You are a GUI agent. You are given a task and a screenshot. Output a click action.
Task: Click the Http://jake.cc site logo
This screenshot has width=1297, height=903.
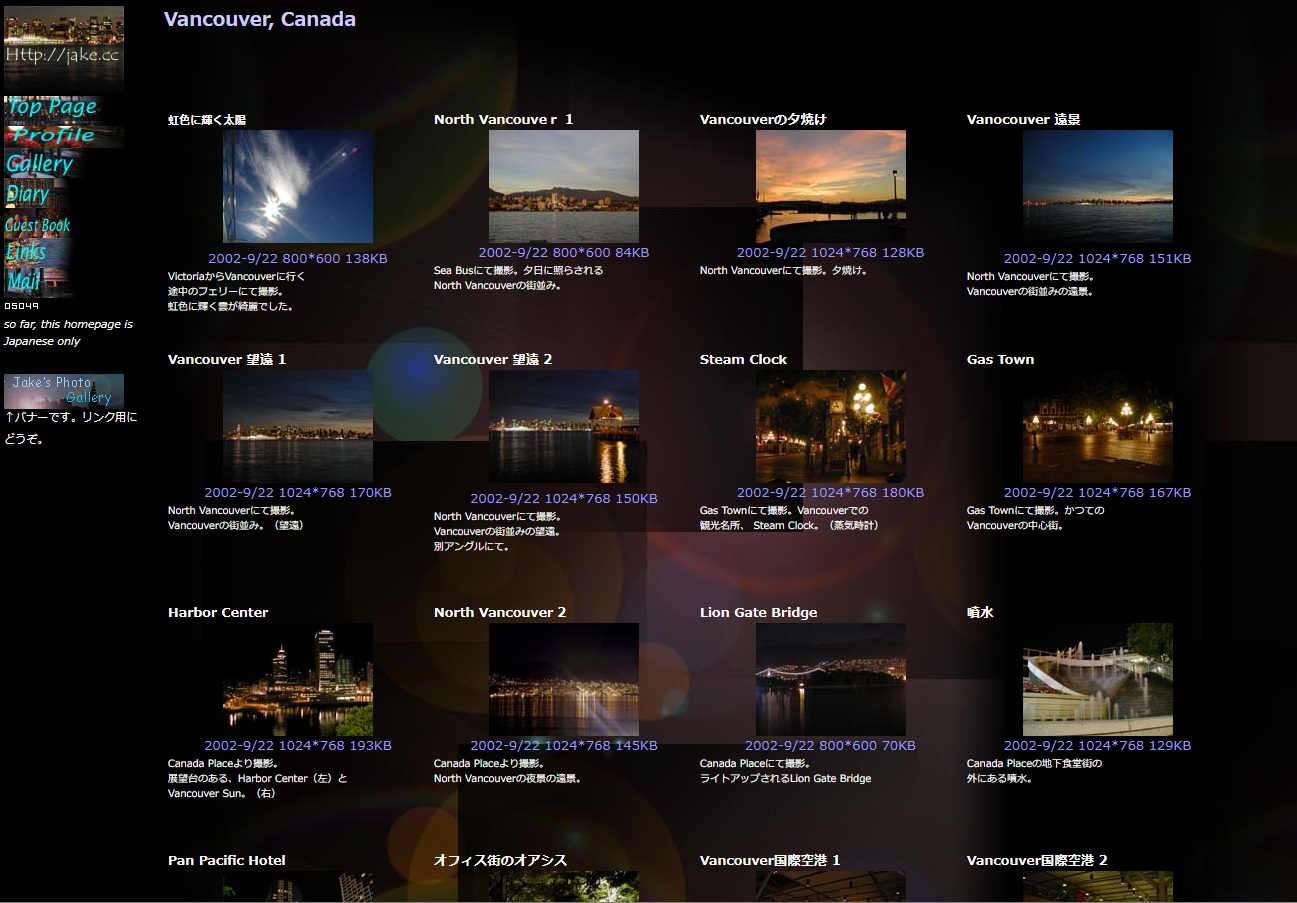coord(64,49)
